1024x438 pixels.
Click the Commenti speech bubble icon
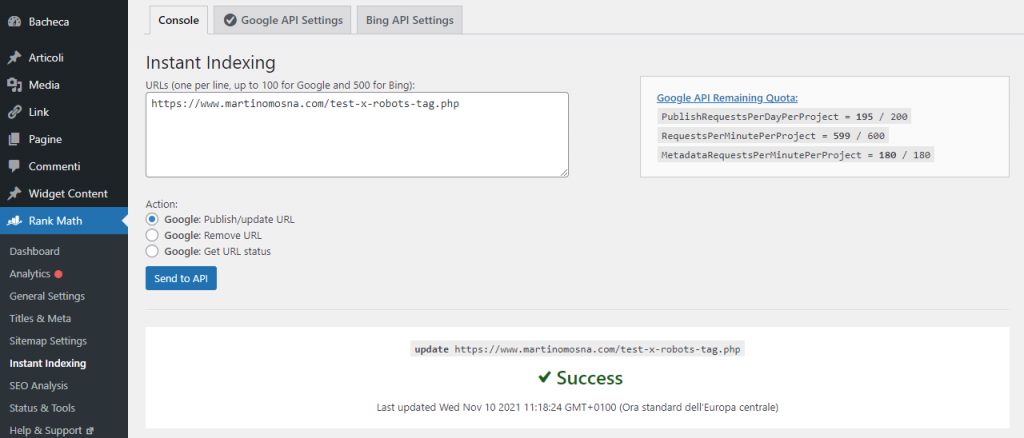[x=14, y=166]
